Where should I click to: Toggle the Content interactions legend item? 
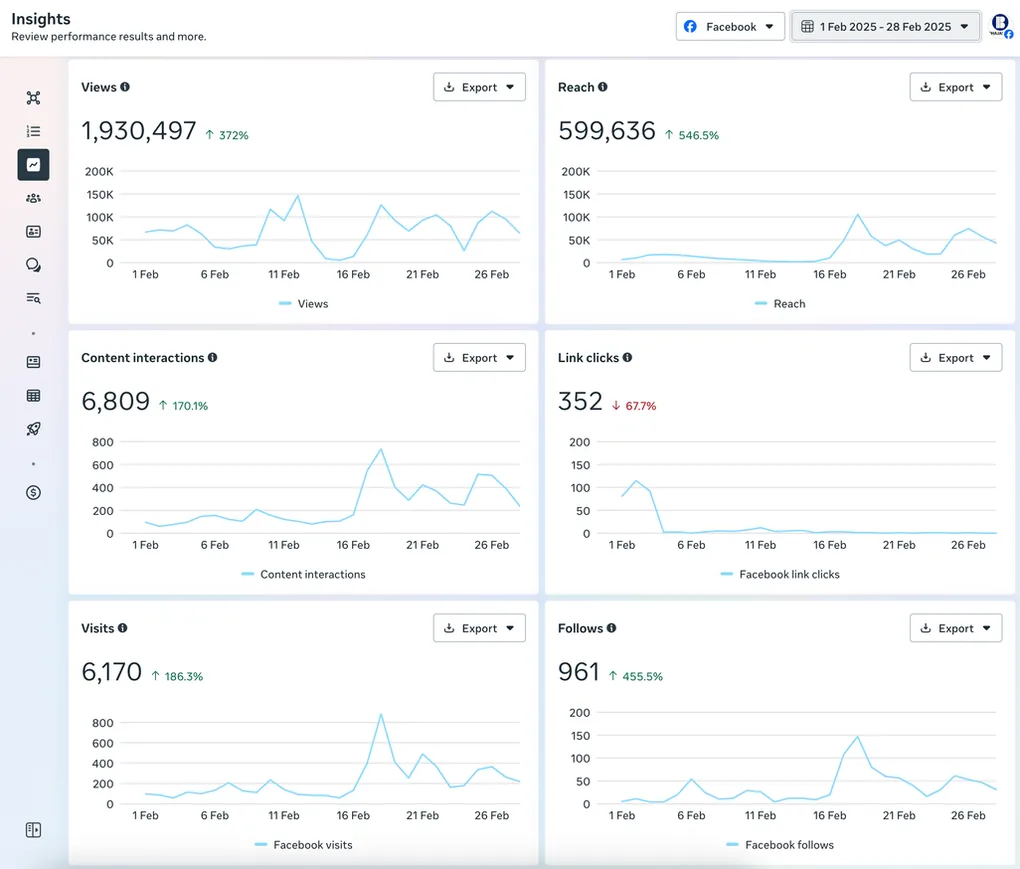[303, 574]
